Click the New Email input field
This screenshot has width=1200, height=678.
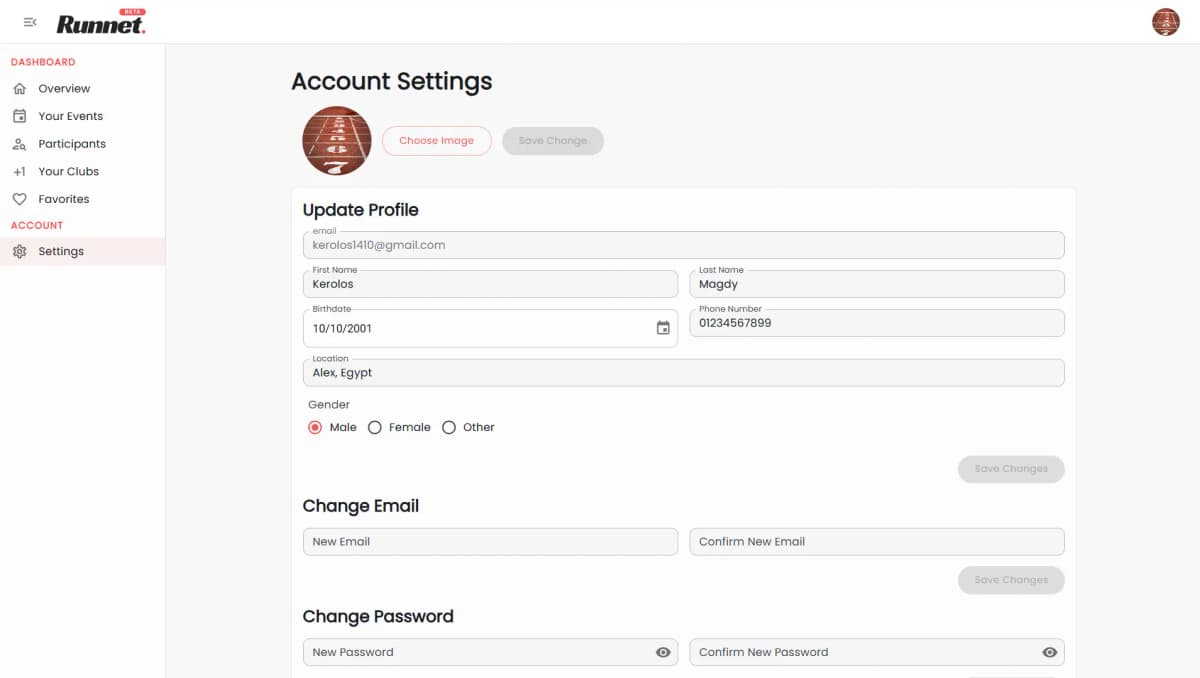pyautogui.click(x=489, y=542)
